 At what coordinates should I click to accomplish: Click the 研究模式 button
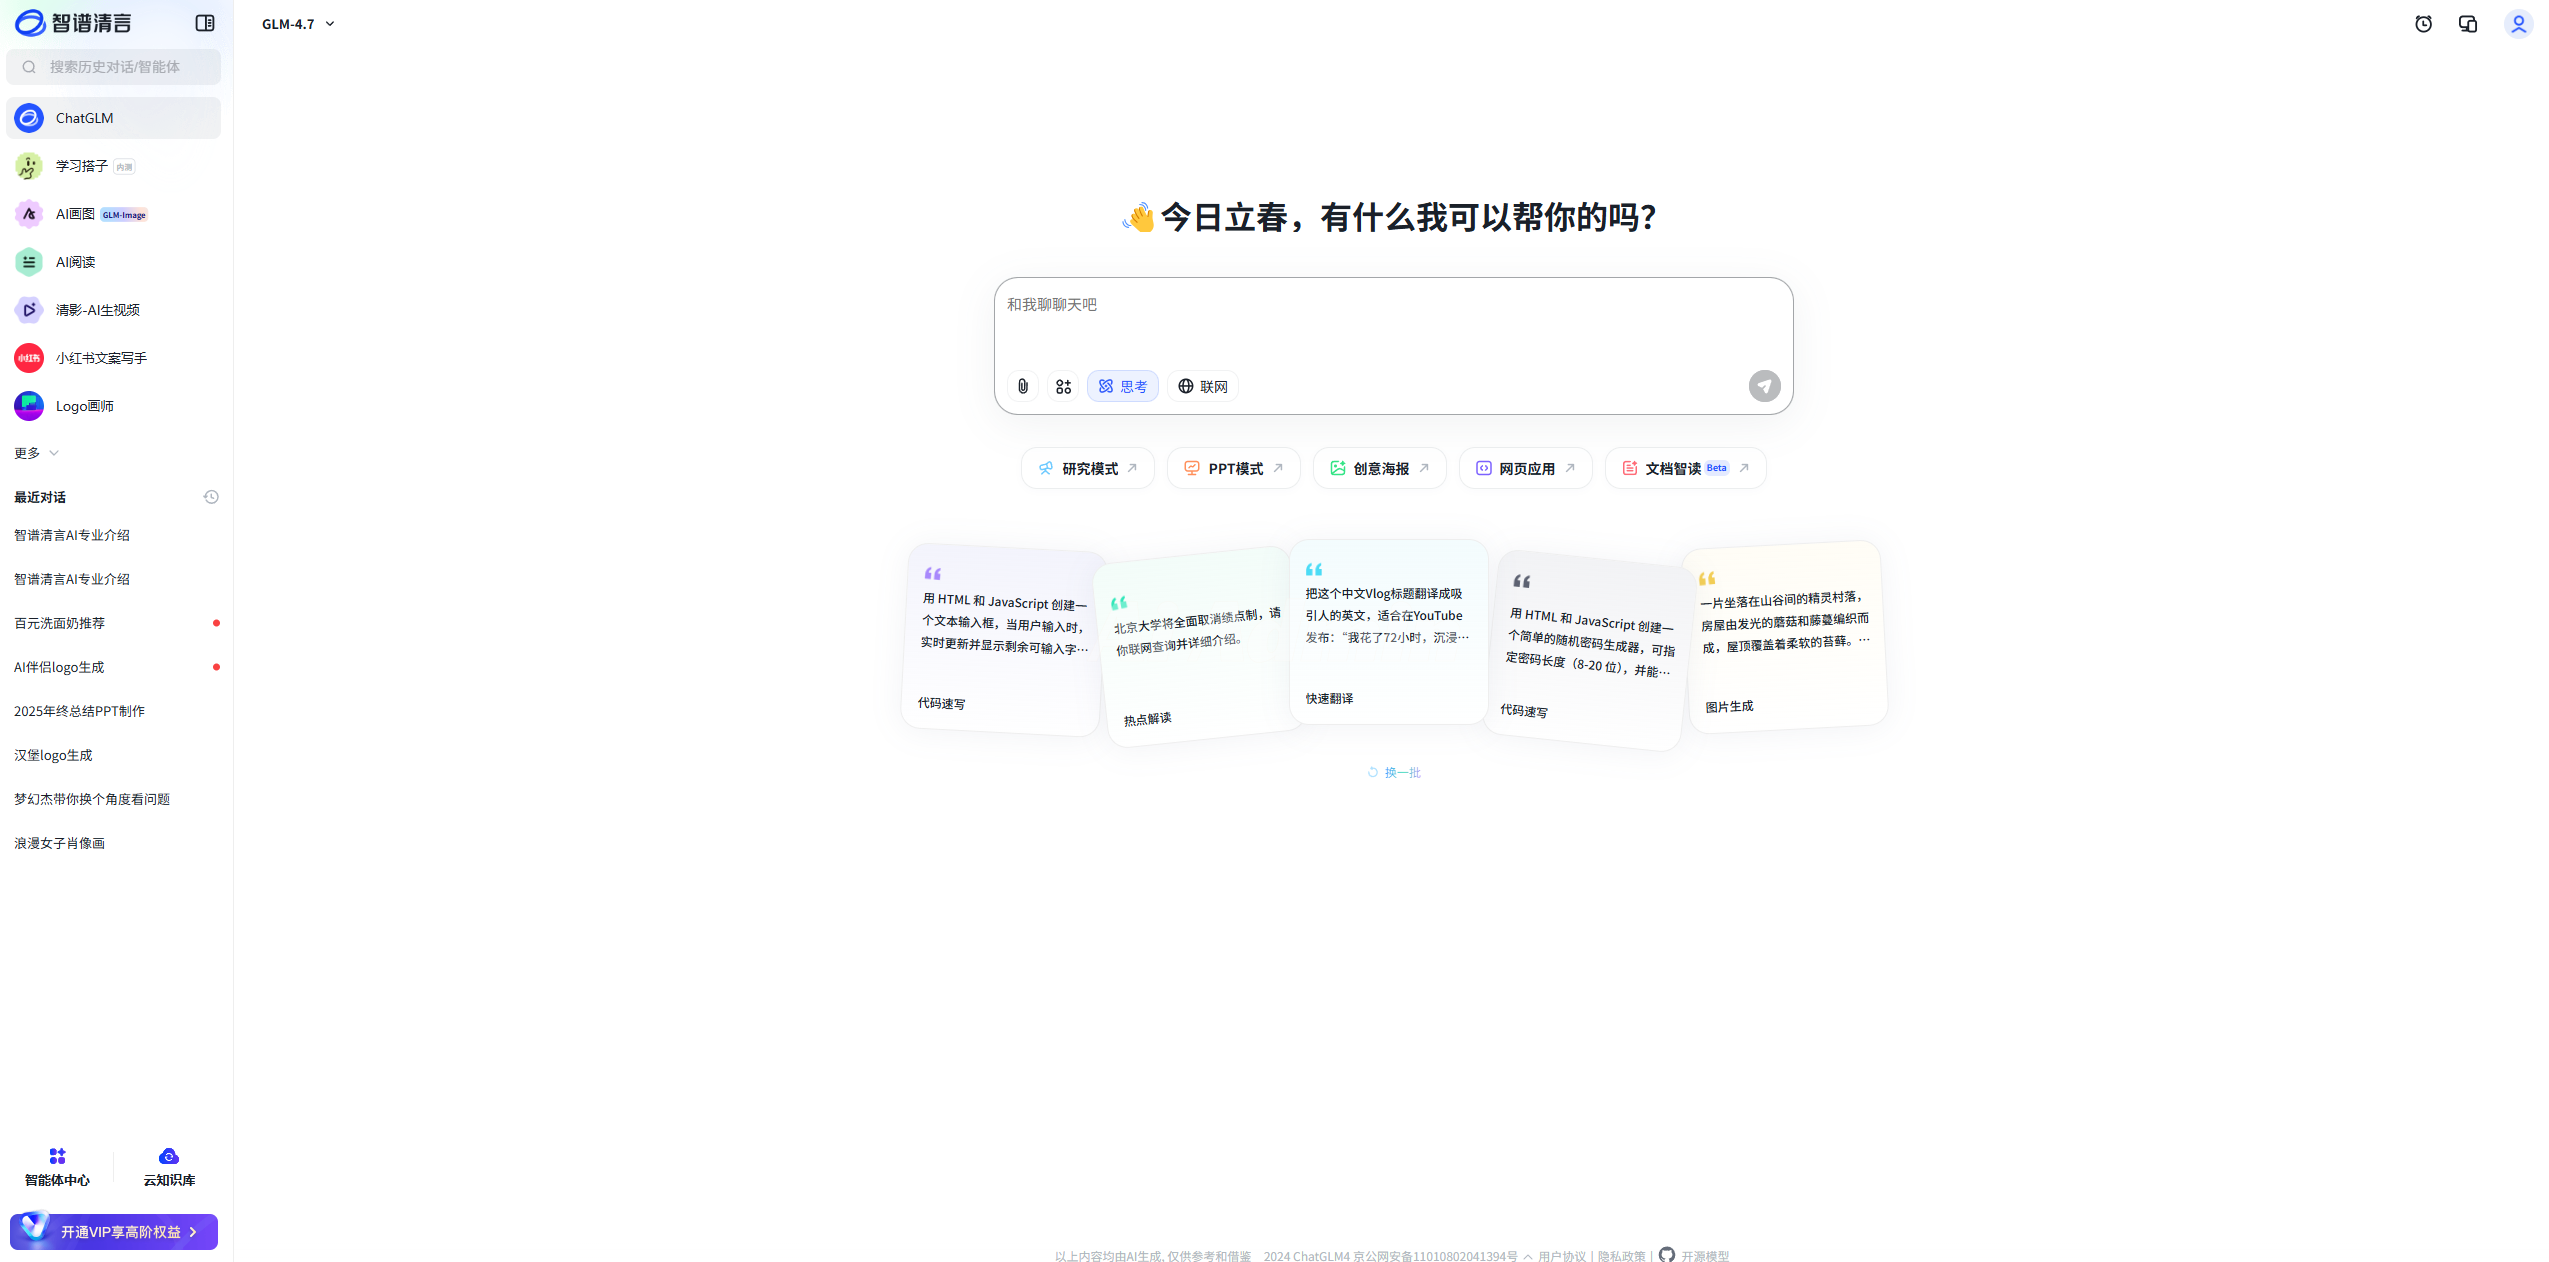click(x=1088, y=468)
